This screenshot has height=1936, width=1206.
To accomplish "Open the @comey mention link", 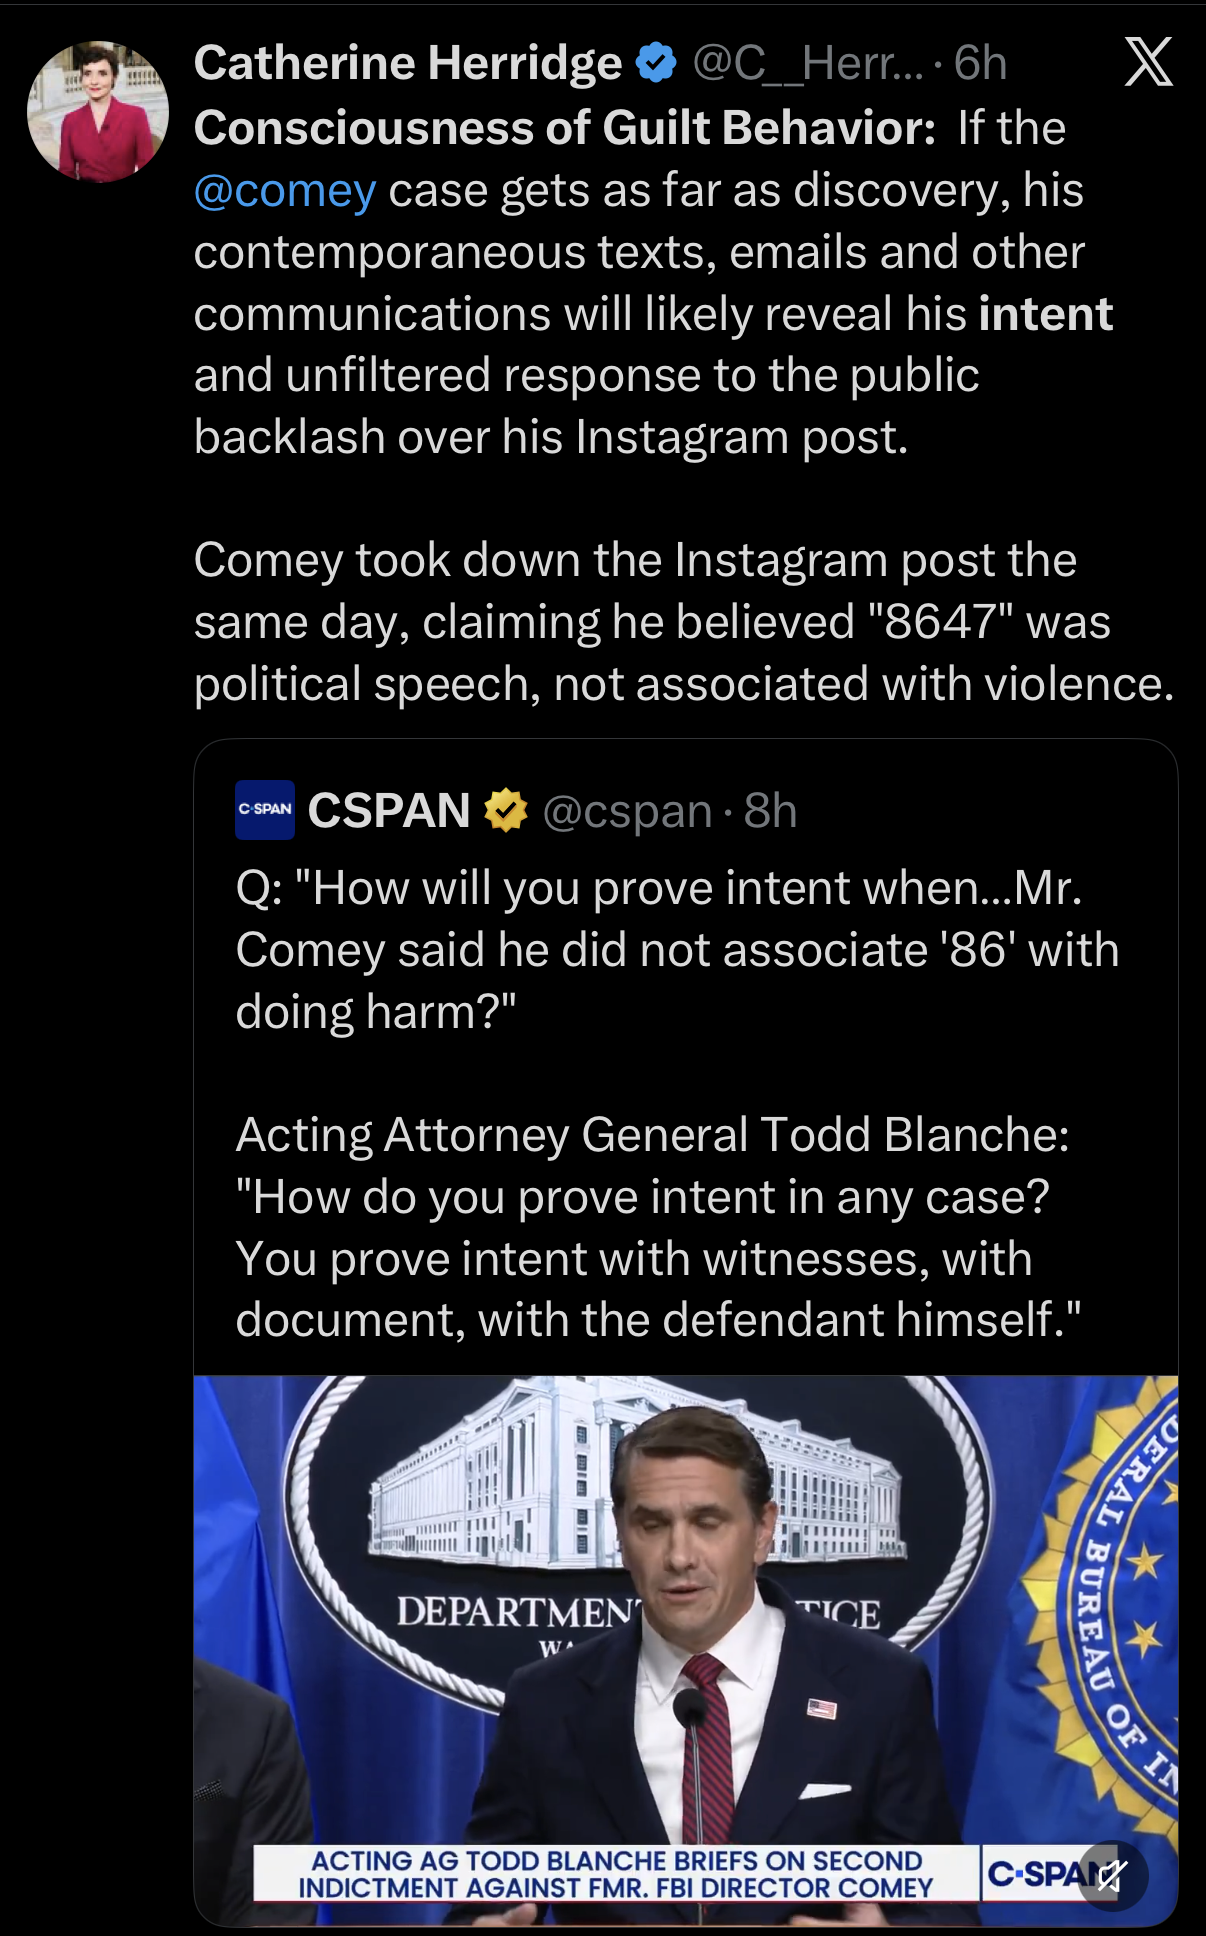I will [x=285, y=190].
